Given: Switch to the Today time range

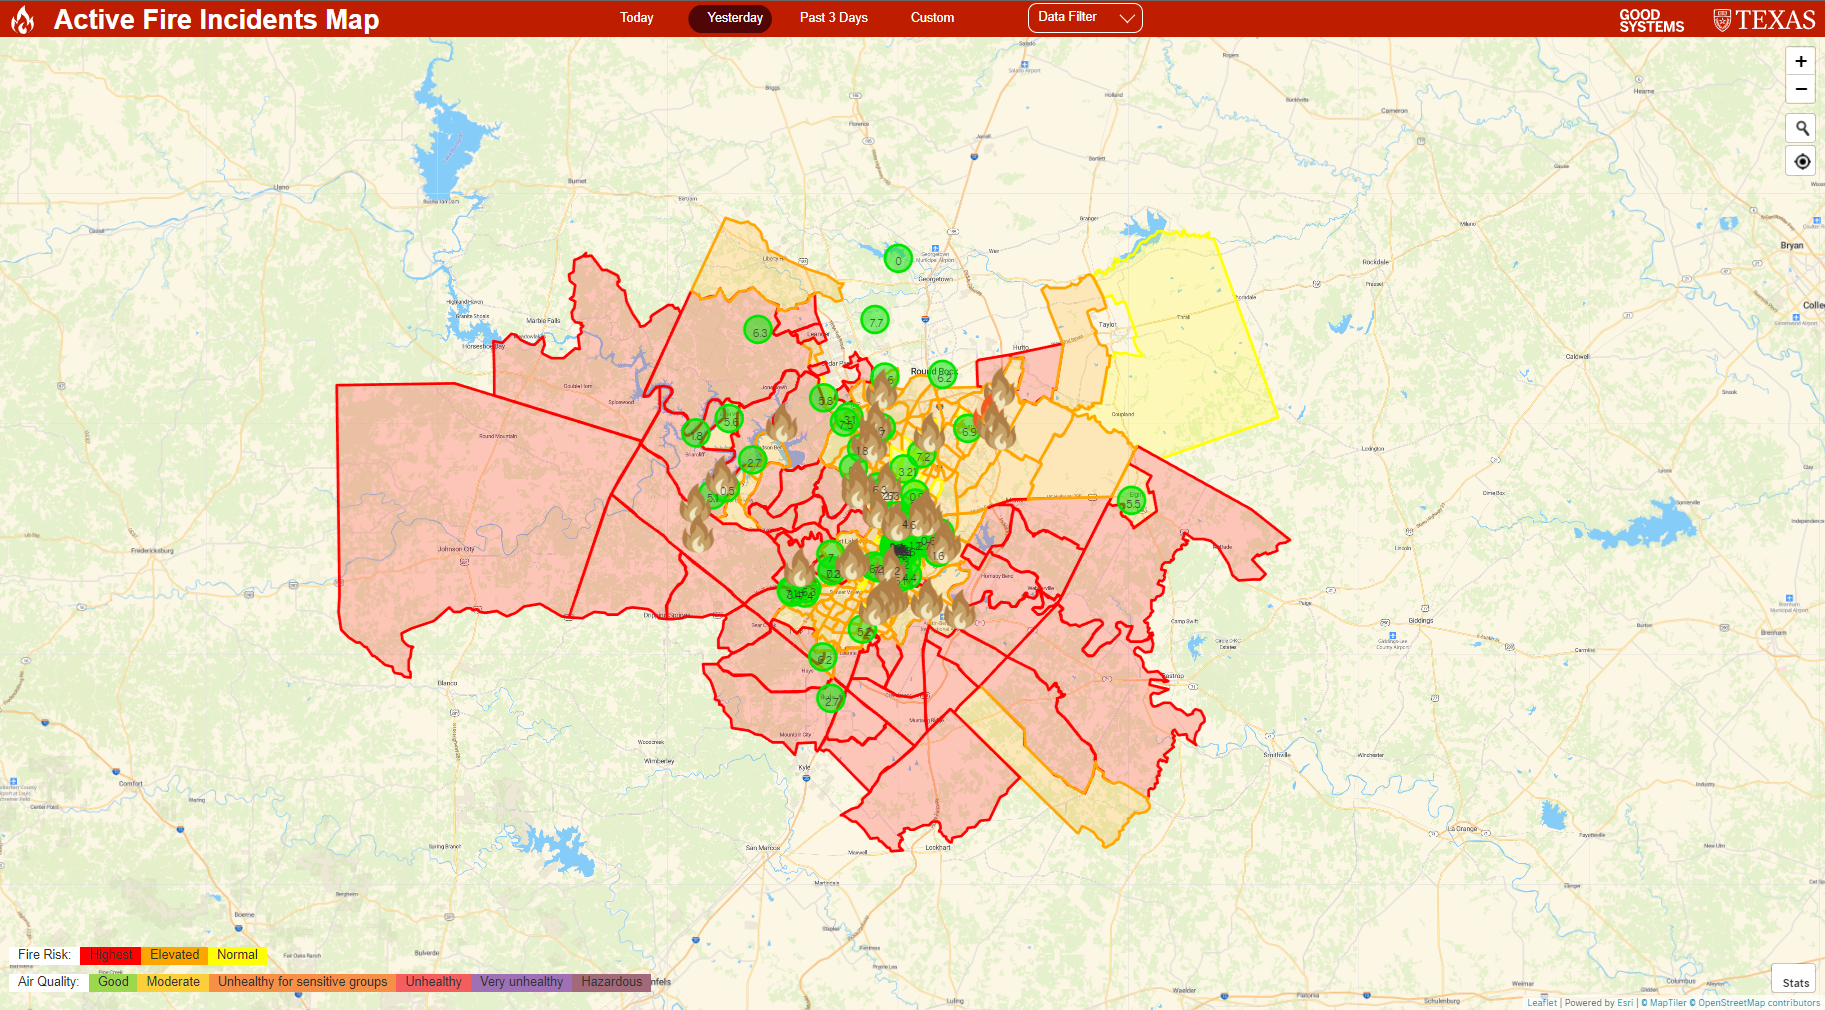Looking at the screenshot, I should point(636,18).
